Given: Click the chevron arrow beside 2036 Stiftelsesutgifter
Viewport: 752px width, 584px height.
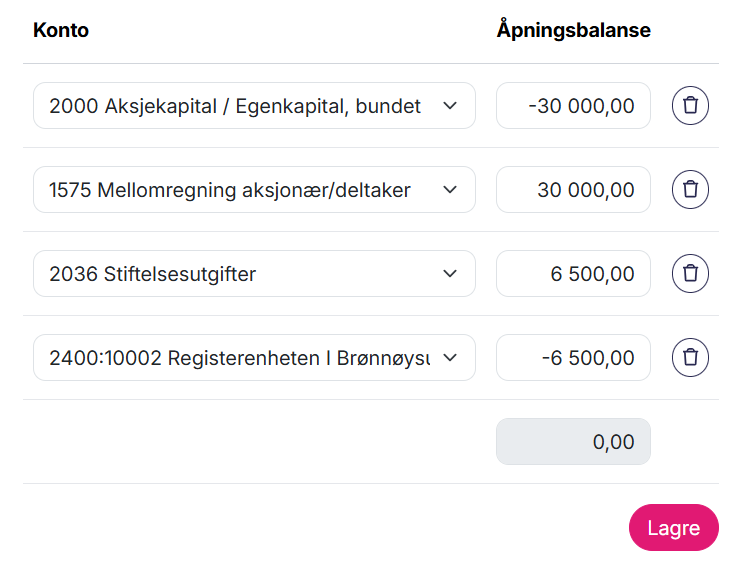Looking at the screenshot, I should [x=450, y=274].
